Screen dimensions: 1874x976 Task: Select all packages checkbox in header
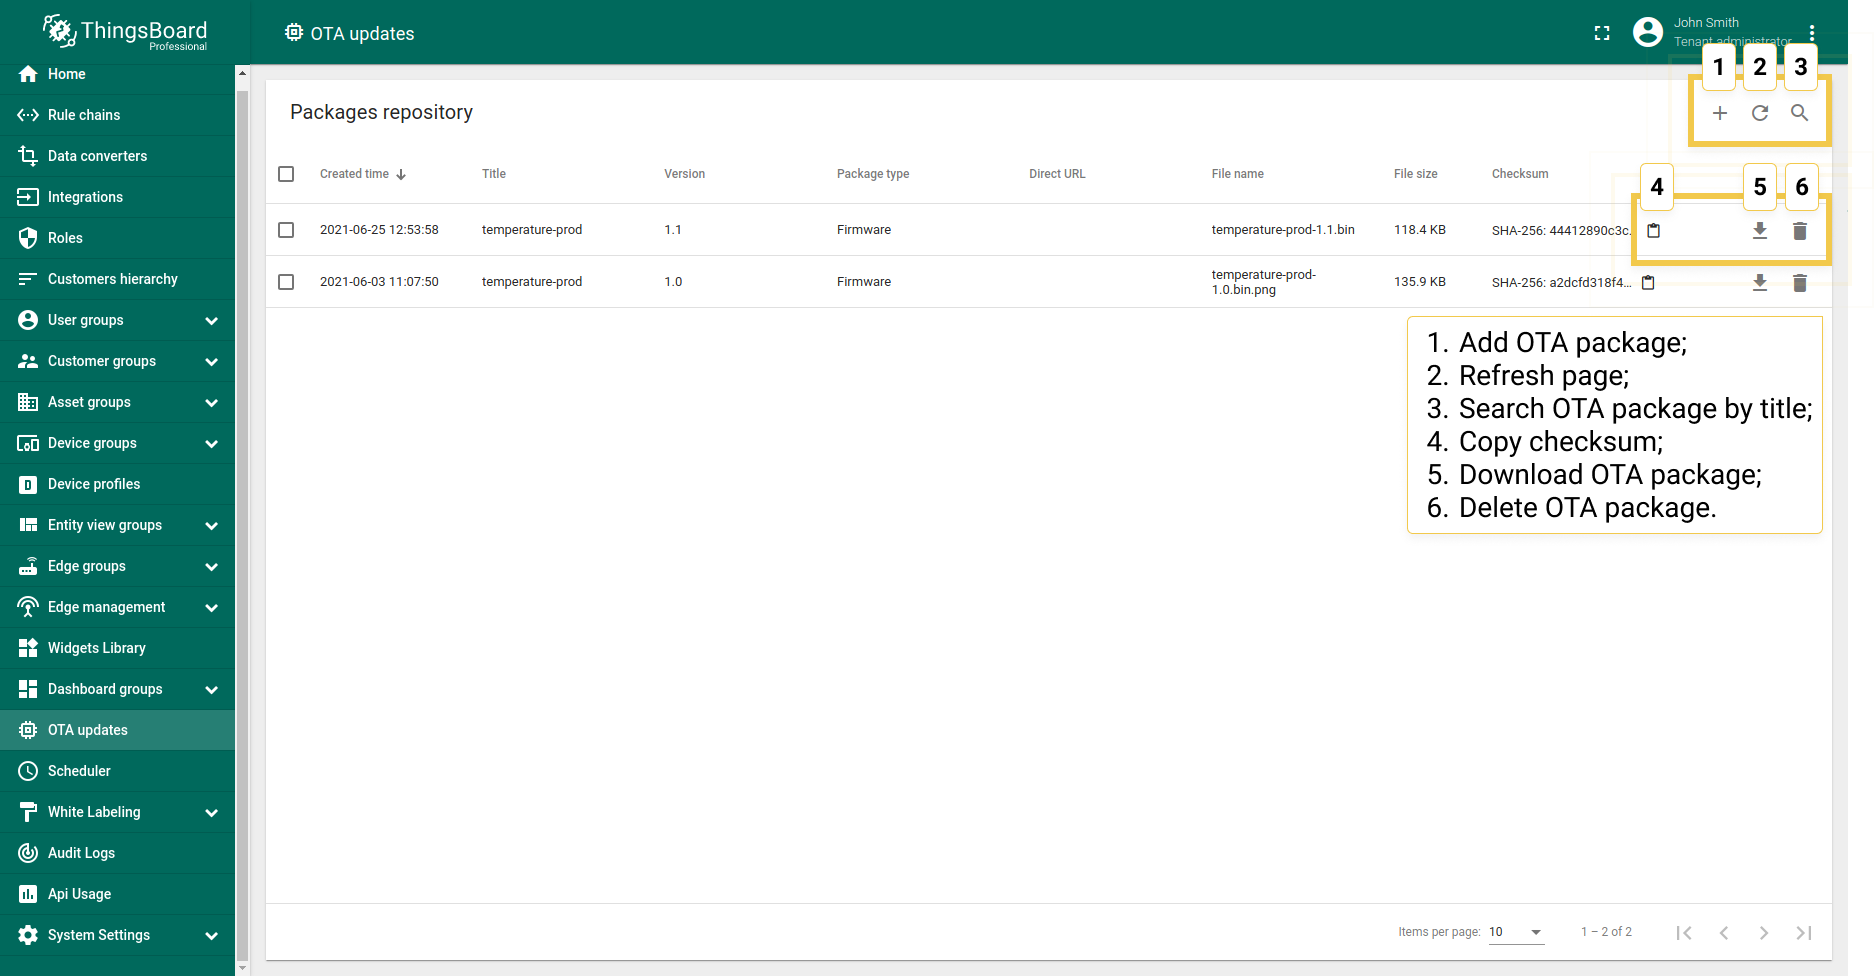pyautogui.click(x=286, y=174)
